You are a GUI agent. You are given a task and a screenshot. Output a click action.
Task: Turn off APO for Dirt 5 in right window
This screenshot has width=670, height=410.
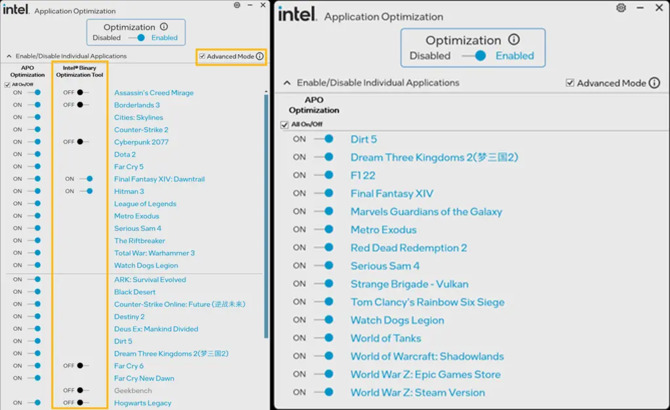tap(324, 139)
